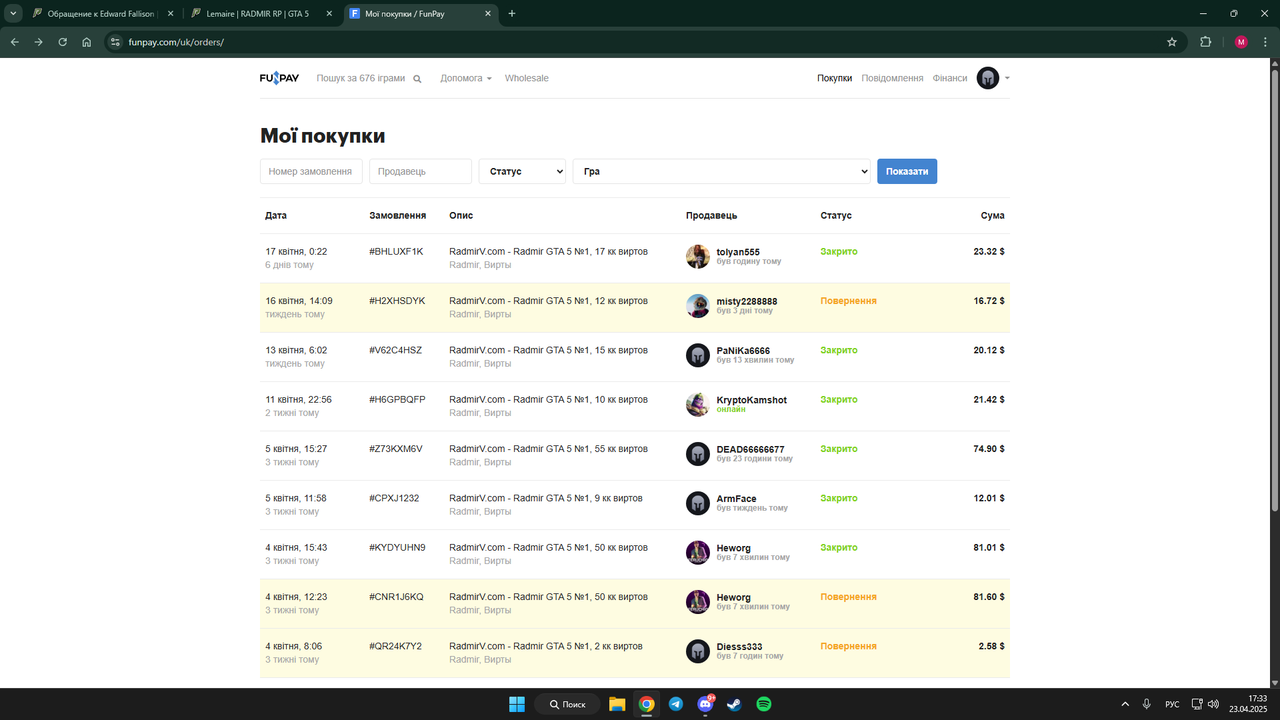Open Chrome profile M avatar
The image size is (1280, 720).
(1241, 42)
